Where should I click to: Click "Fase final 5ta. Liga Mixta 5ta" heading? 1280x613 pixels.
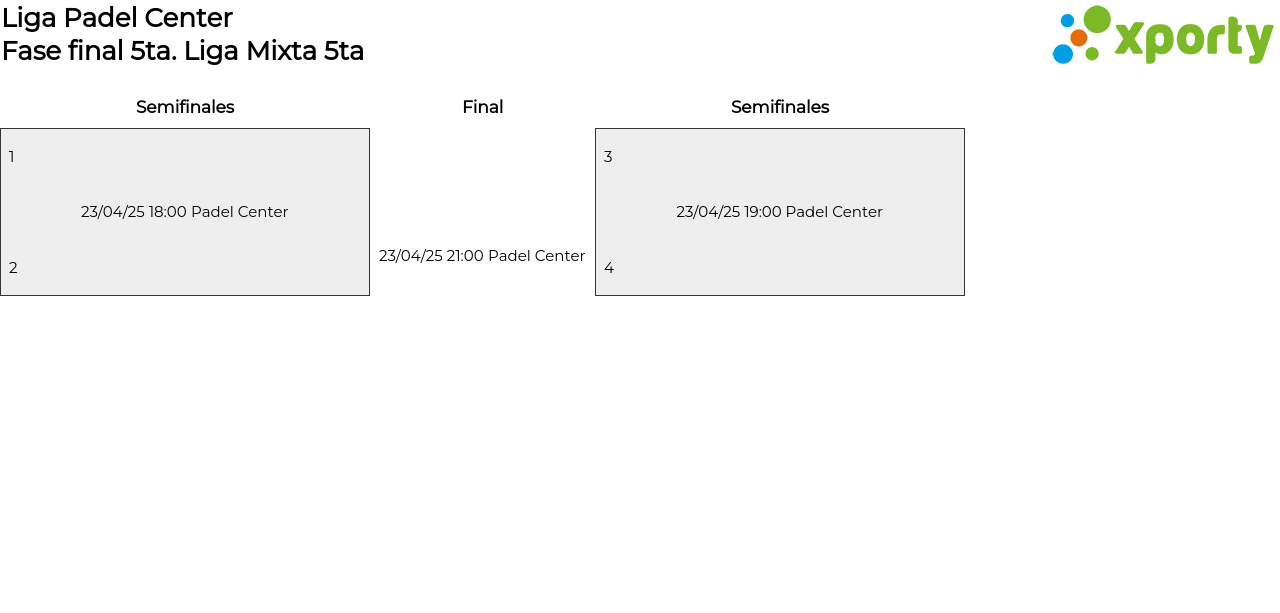pos(183,51)
